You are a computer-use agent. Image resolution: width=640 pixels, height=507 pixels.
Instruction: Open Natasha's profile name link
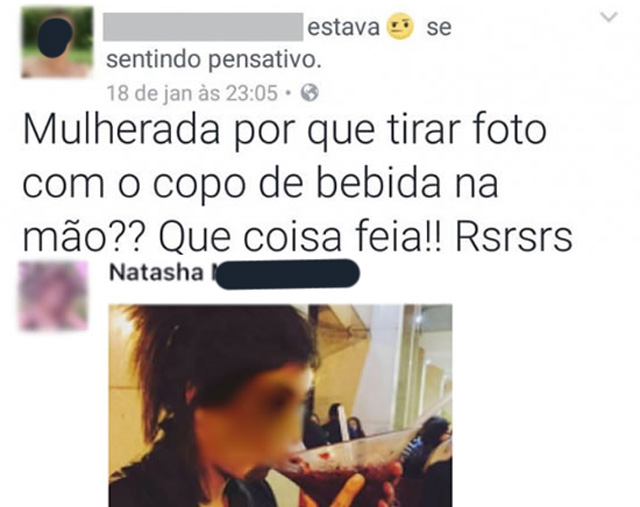coord(156,273)
